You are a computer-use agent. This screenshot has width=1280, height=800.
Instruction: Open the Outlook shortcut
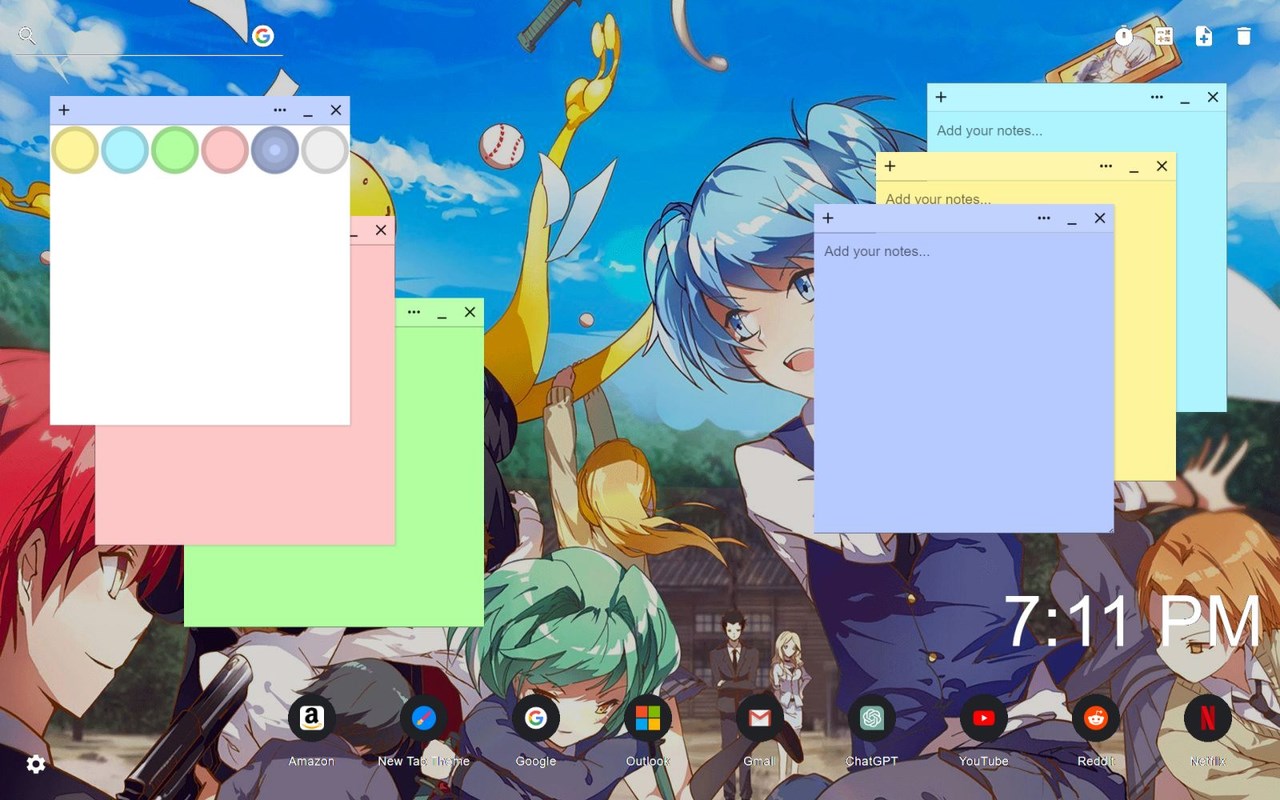[x=647, y=718]
